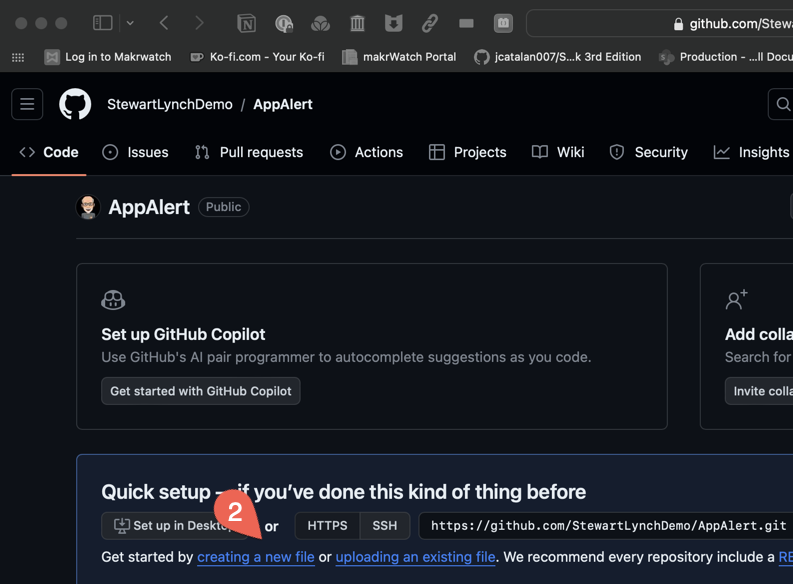Click the AppAlert breadcrumb link
Image resolution: width=793 pixels, height=584 pixels.
283,104
